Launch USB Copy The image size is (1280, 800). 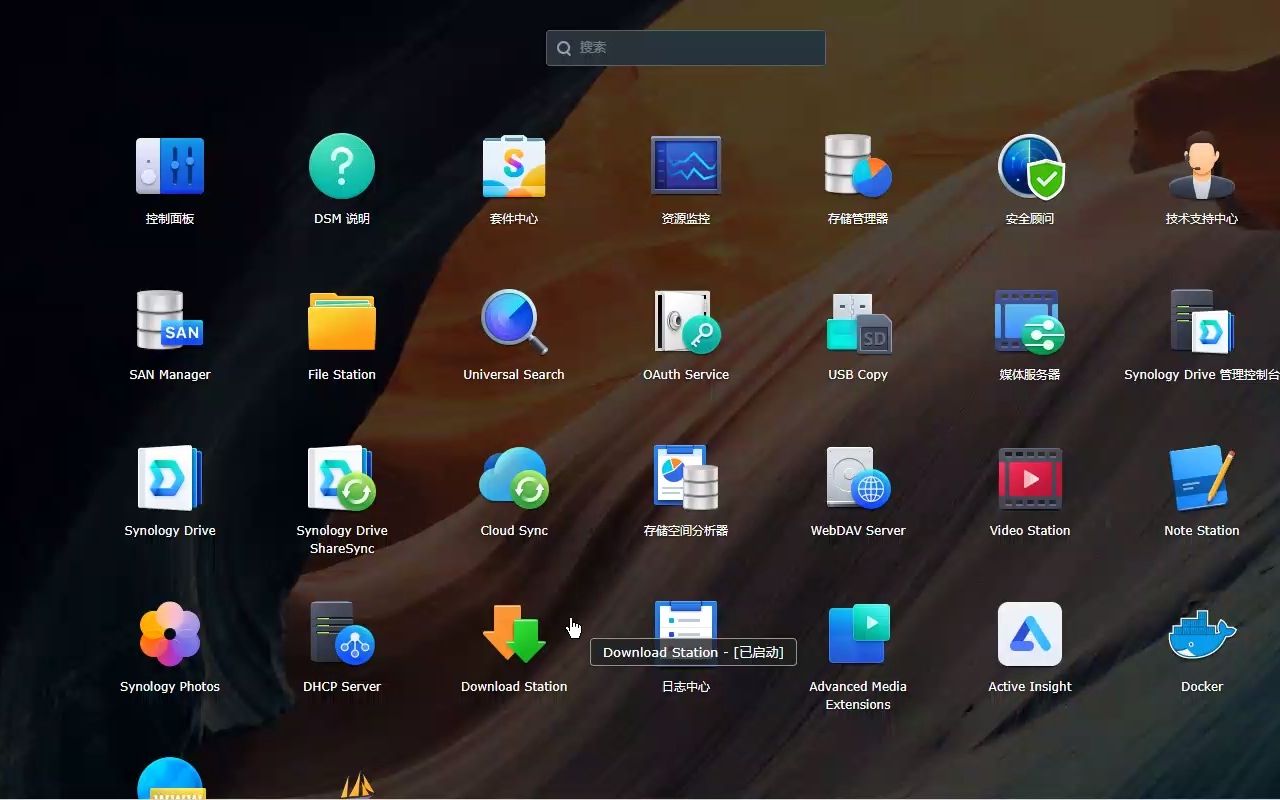(x=858, y=322)
